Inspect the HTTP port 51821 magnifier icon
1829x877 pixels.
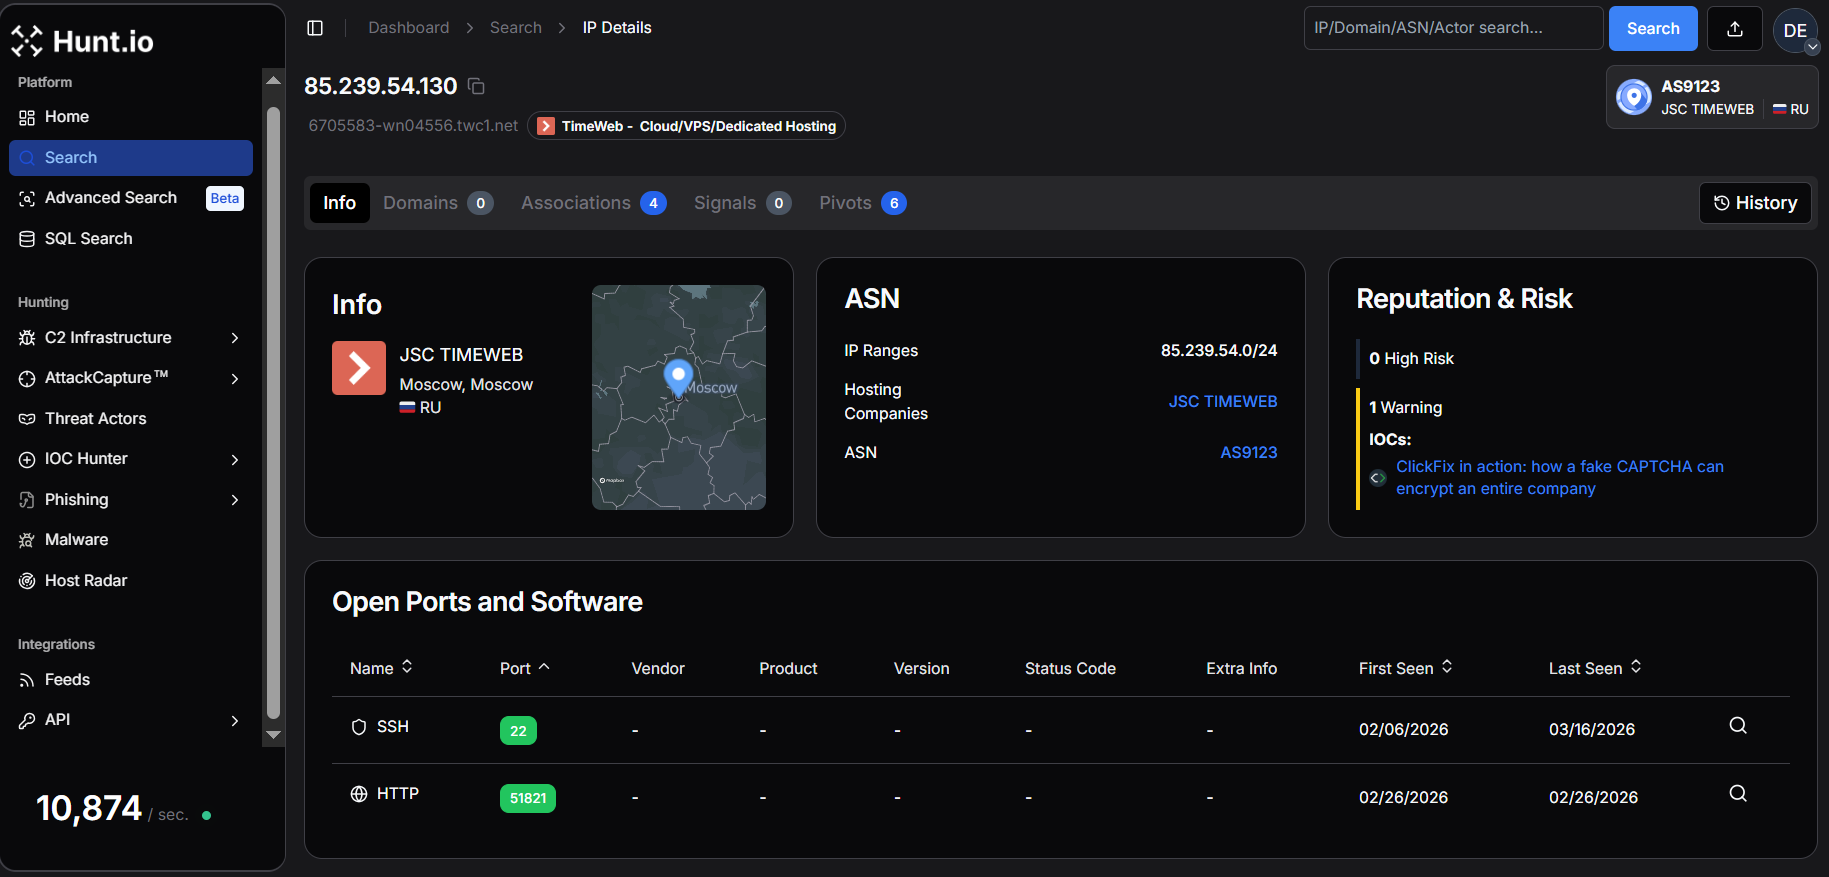click(1738, 794)
